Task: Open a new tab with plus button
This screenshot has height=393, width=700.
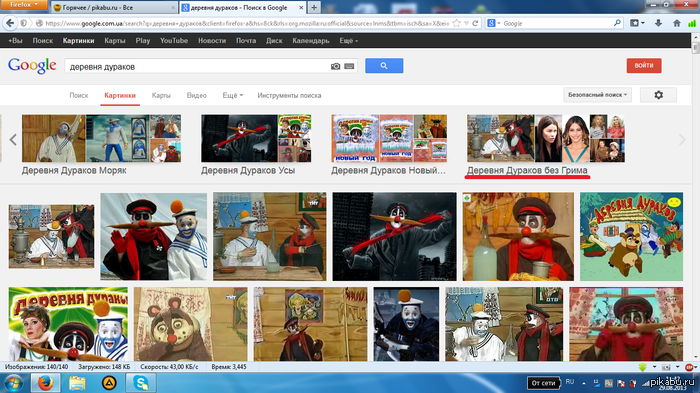Action: (314, 8)
